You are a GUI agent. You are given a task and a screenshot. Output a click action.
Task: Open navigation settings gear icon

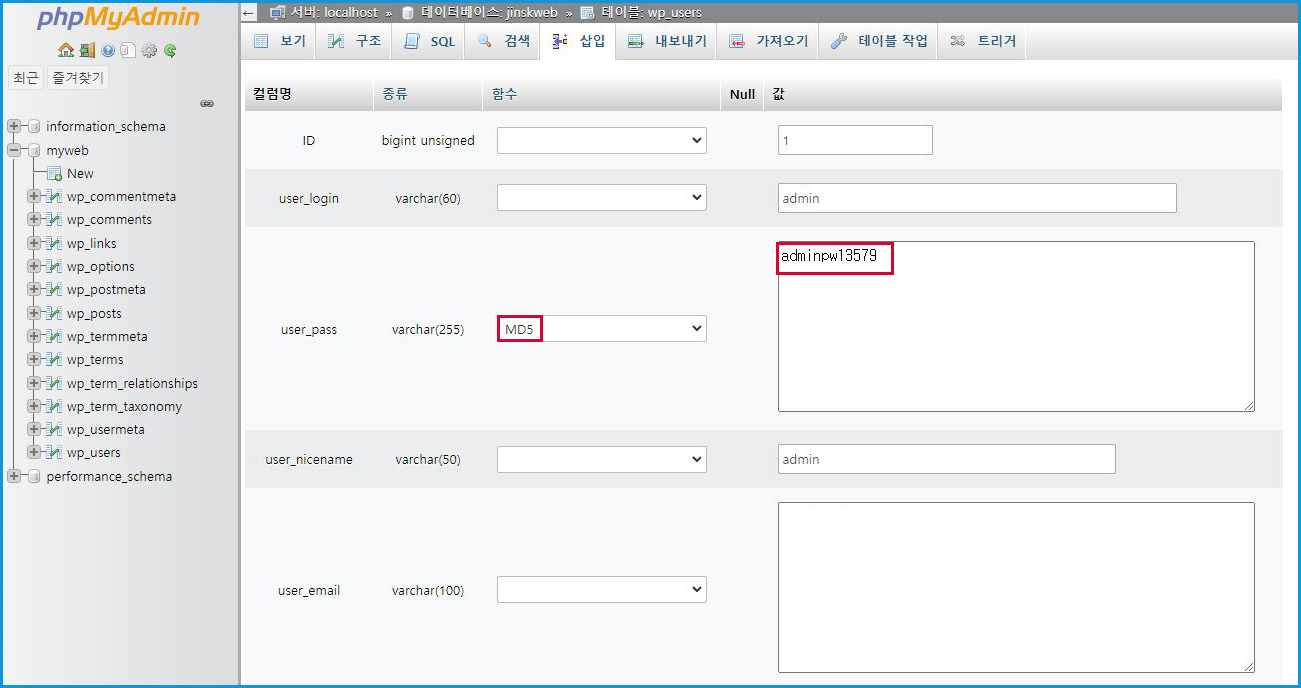[149, 50]
